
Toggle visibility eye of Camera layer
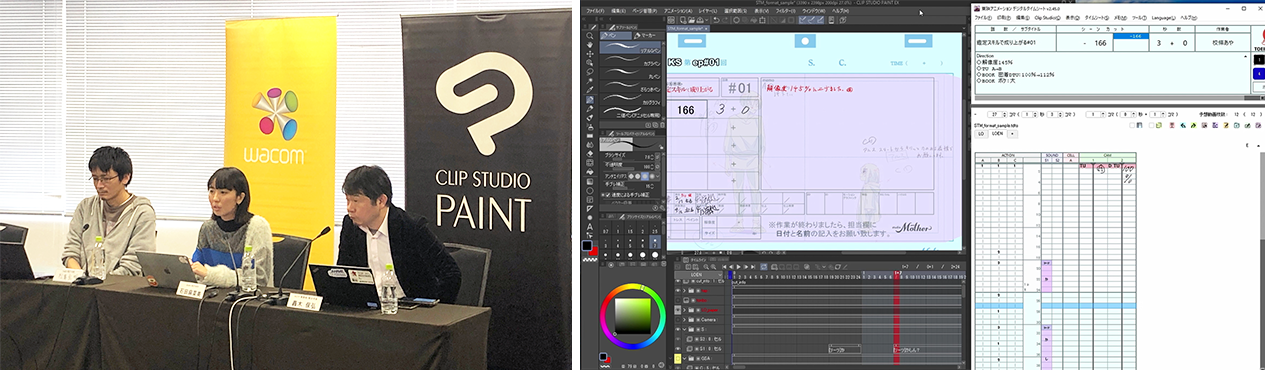pos(678,320)
